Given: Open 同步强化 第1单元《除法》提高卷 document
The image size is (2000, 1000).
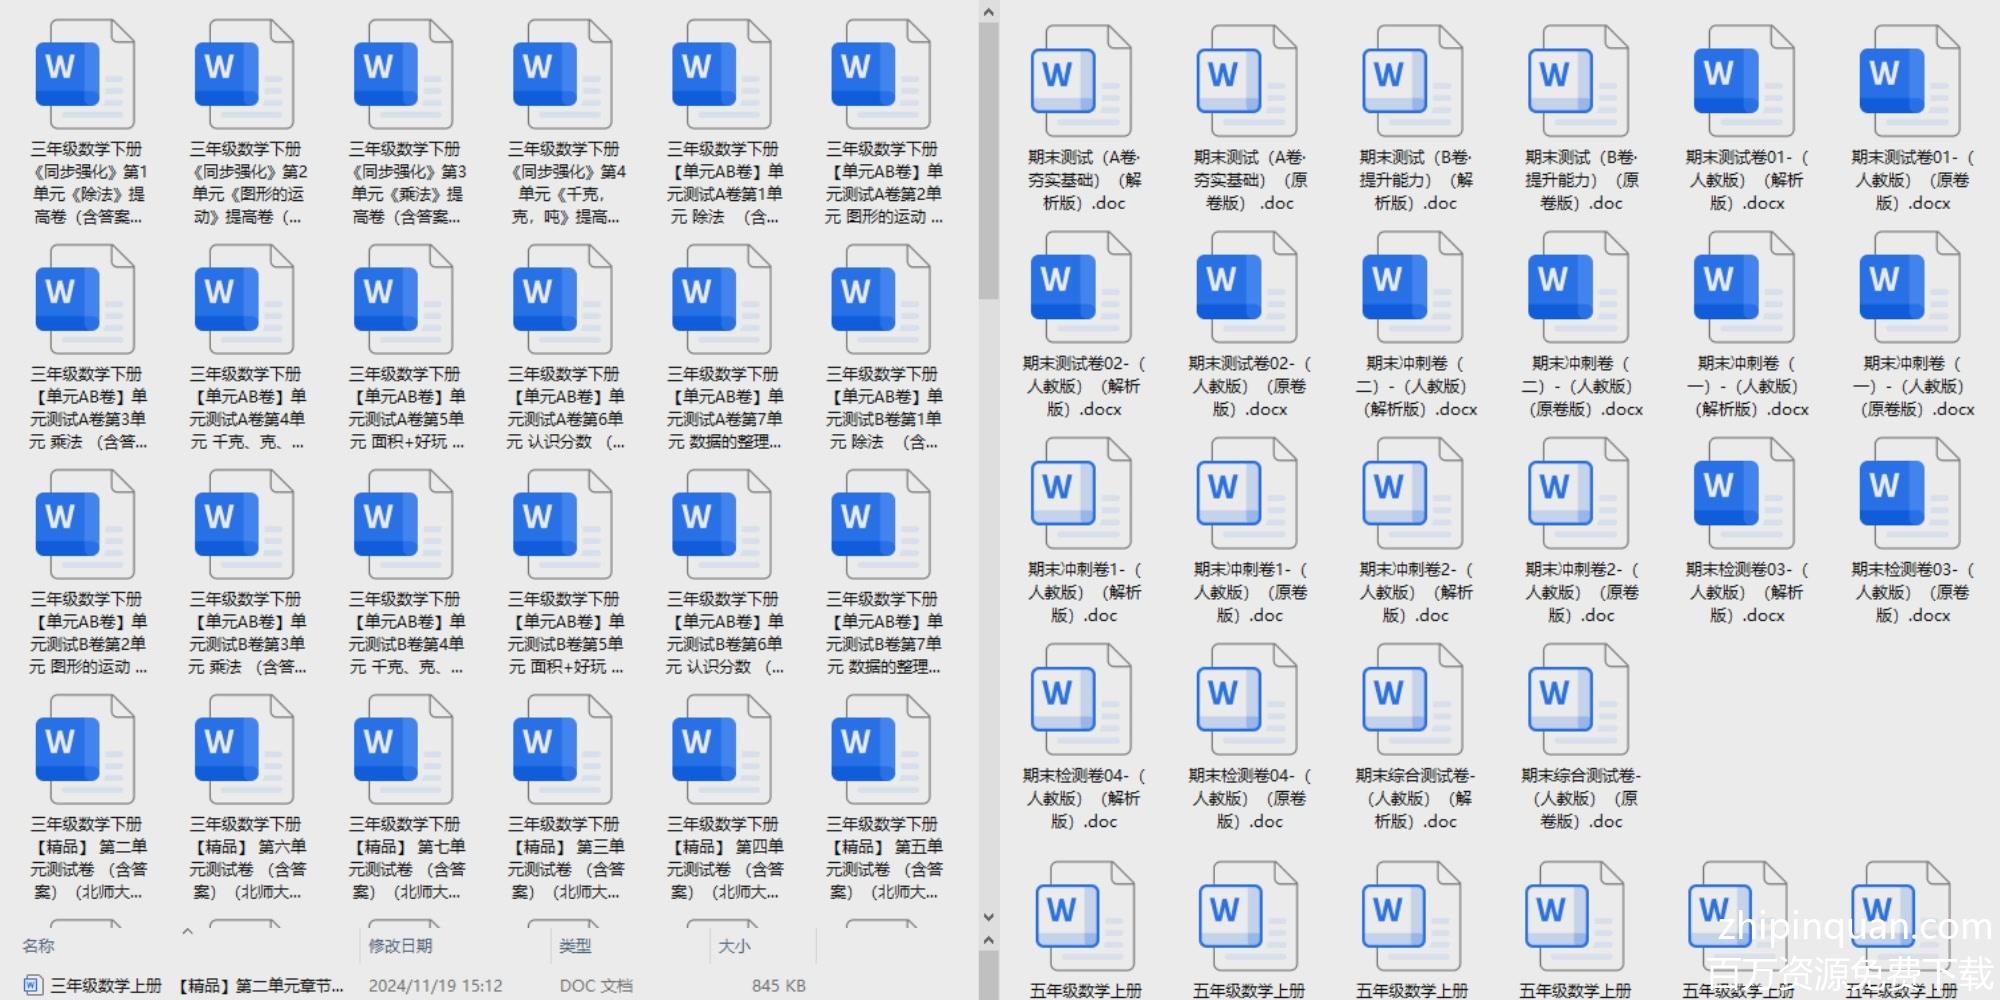Looking at the screenshot, I should [87, 75].
